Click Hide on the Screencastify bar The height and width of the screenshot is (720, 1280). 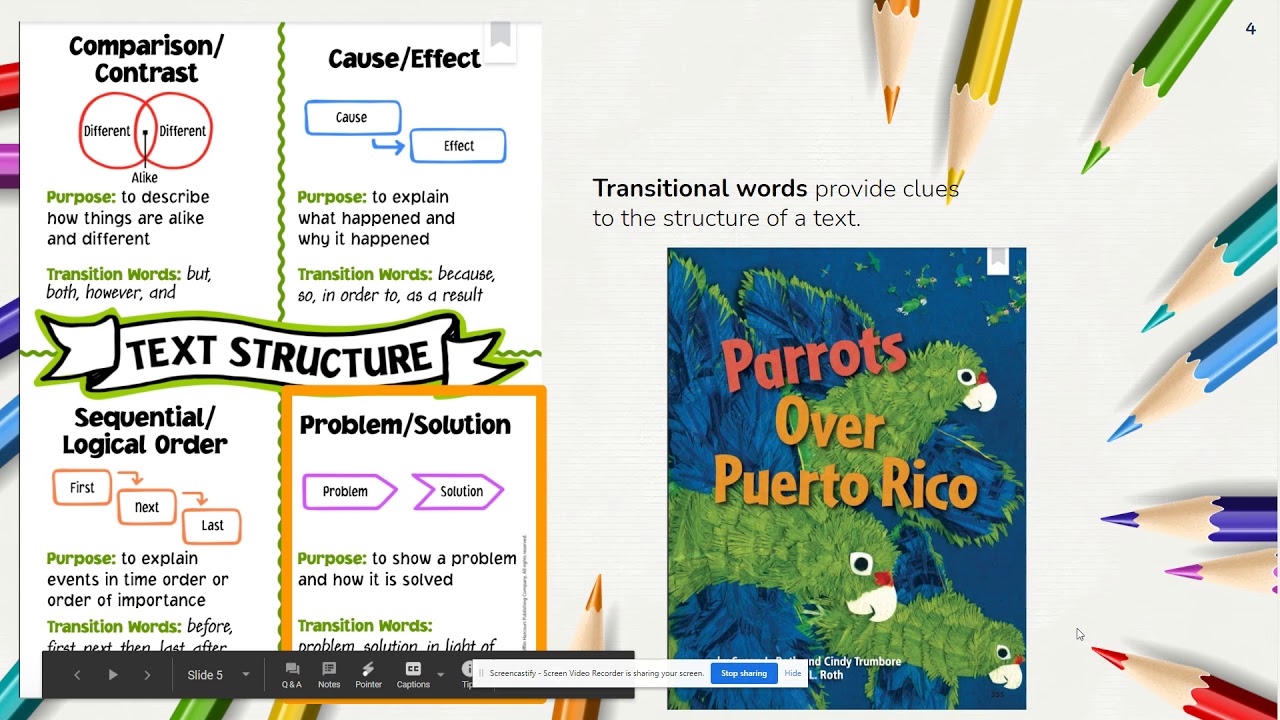click(793, 673)
